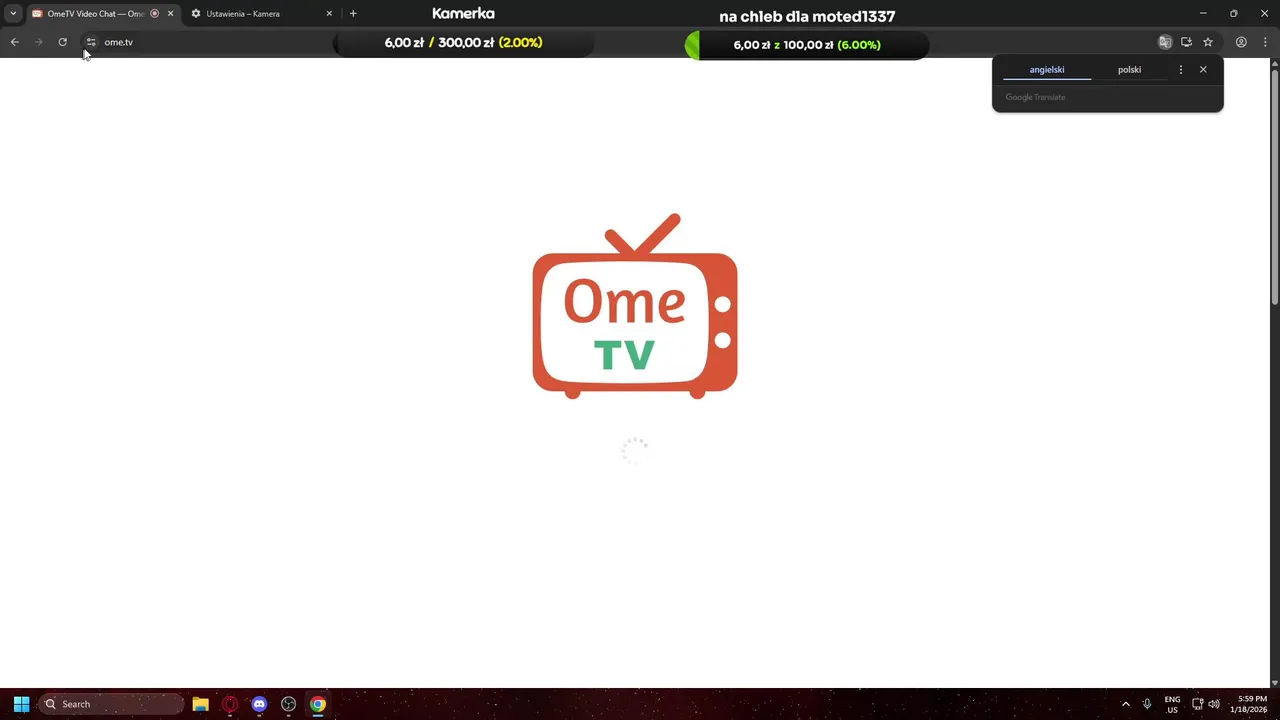Close the OmeTV Video Chat tab
Viewport: 1280px width, 720px height.
tap(170, 14)
